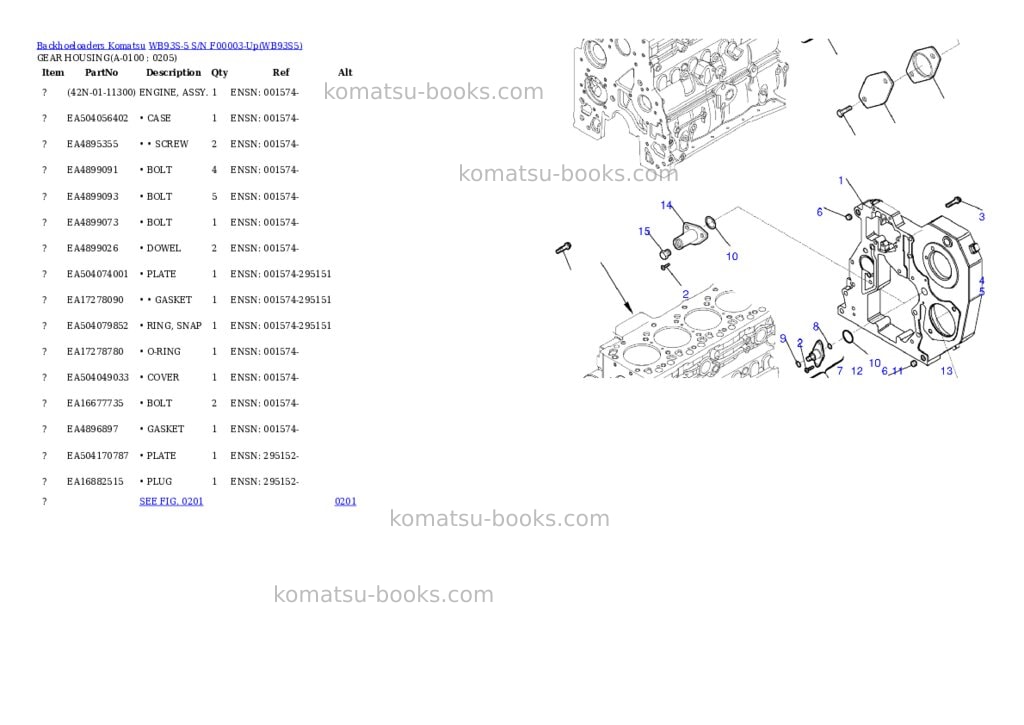Viewport: 1024px width, 725px height.
Task: Click callout number 13 in diagram
Action: (x=946, y=371)
